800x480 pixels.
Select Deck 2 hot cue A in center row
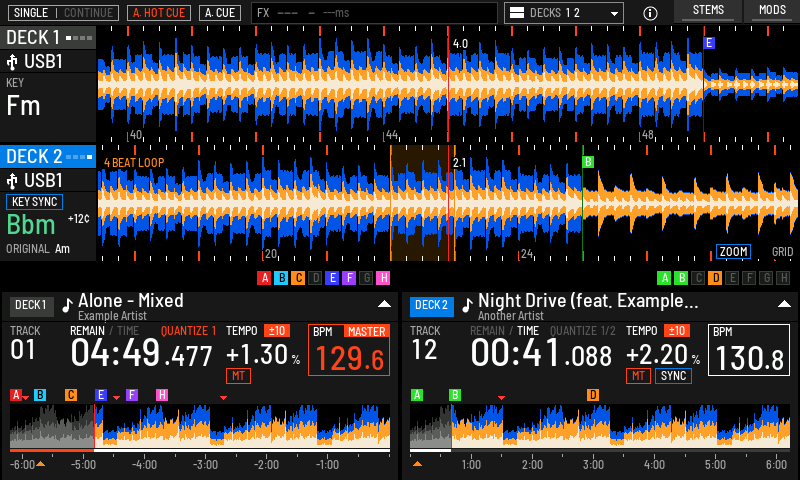664,278
